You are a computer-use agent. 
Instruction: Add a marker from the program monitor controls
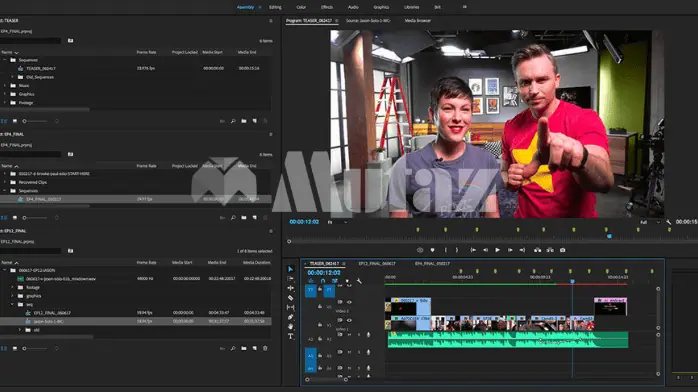coord(432,250)
